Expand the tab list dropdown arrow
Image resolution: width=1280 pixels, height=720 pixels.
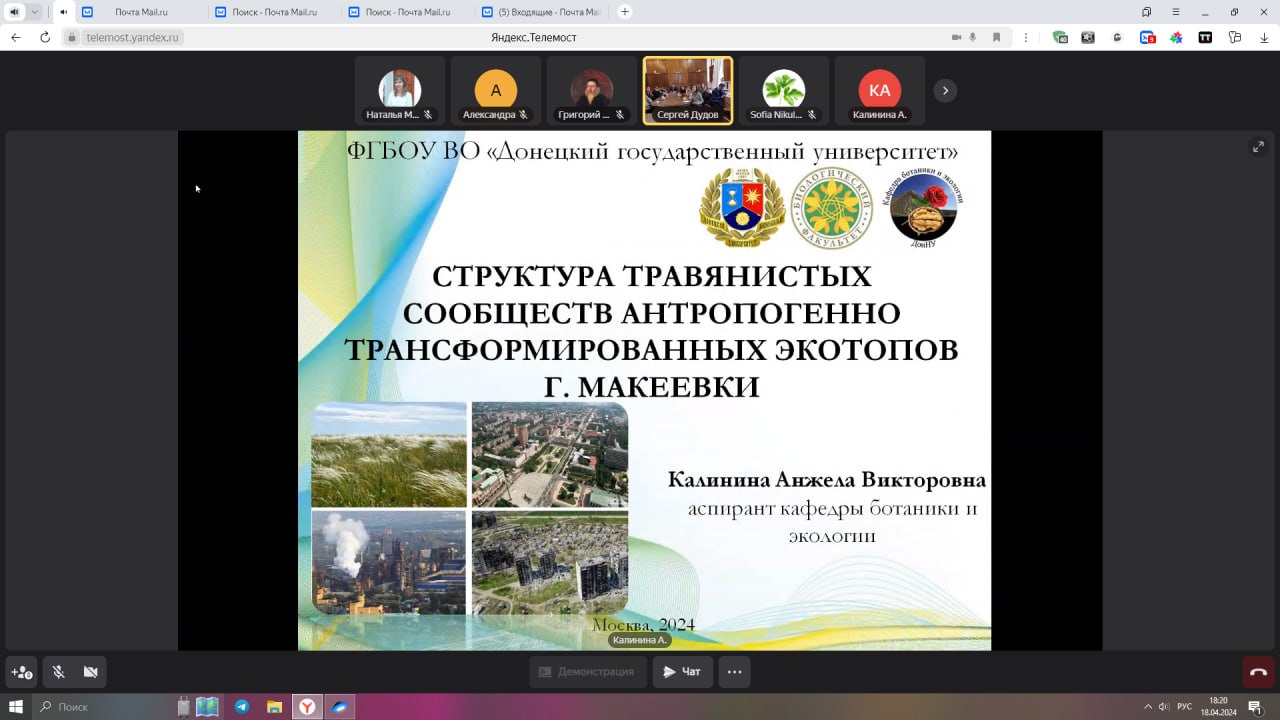click(x=35, y=12)
